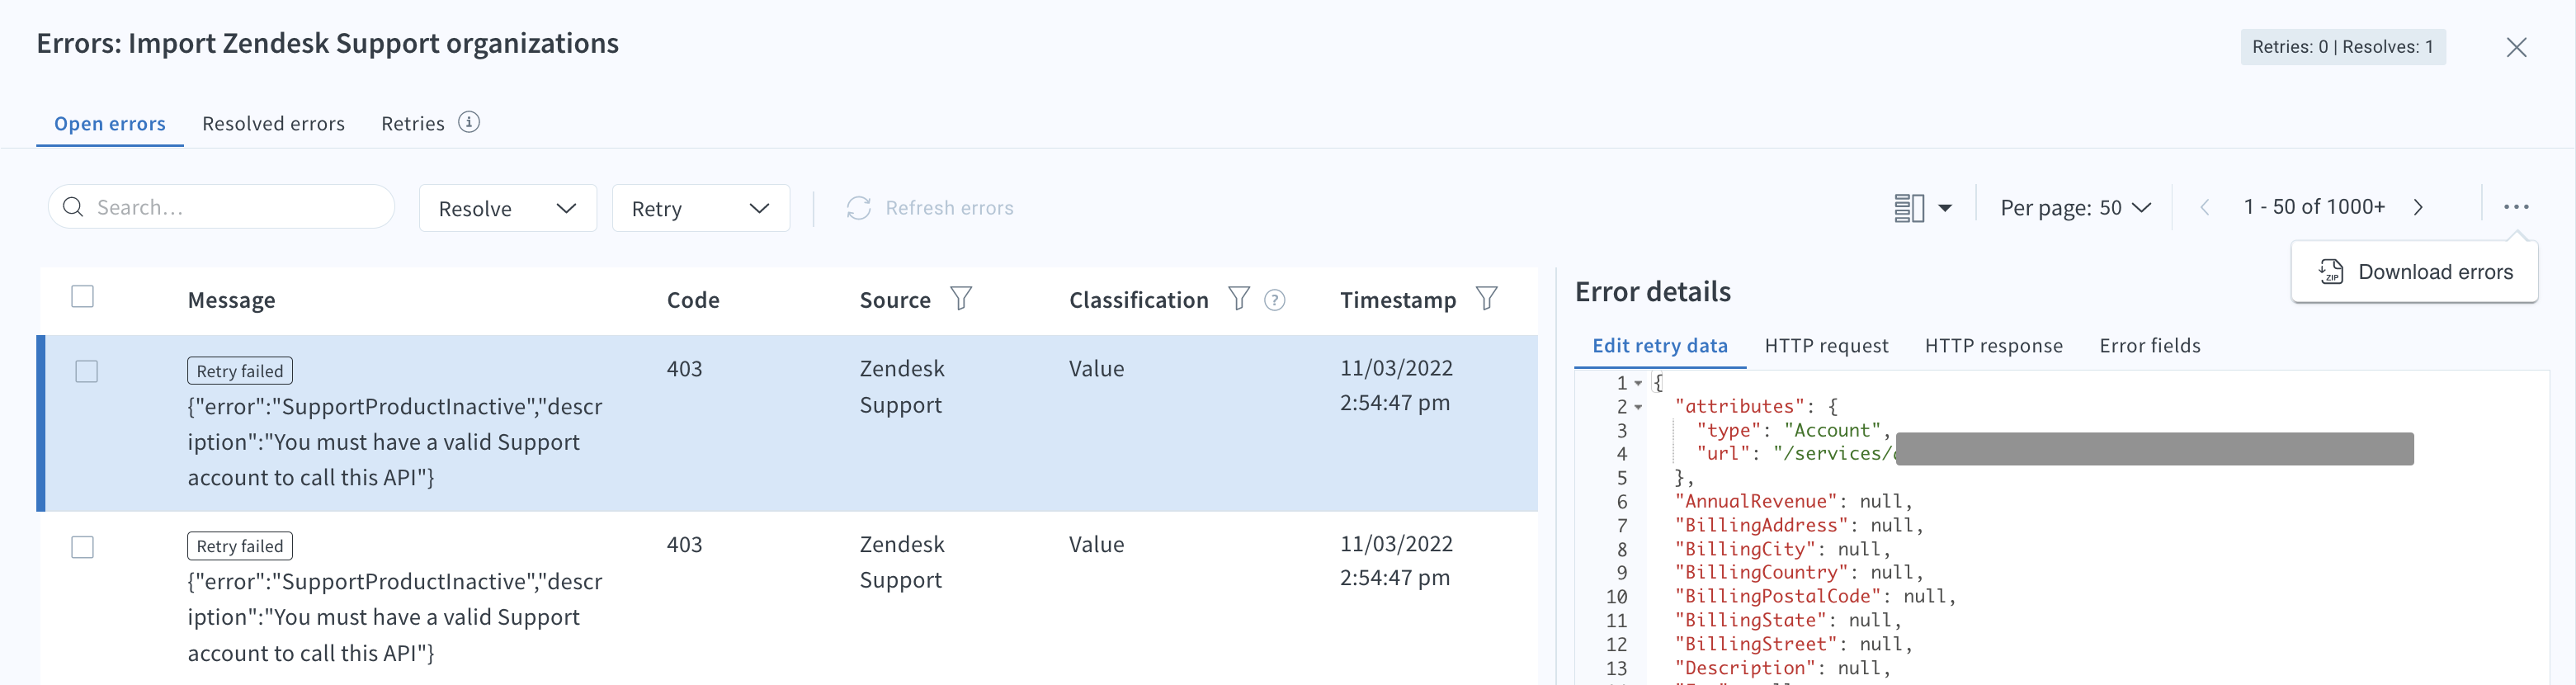The image size is (2576, 685).
Task: Switch to the Open errors tab
Action: click(x=110, y=124)
